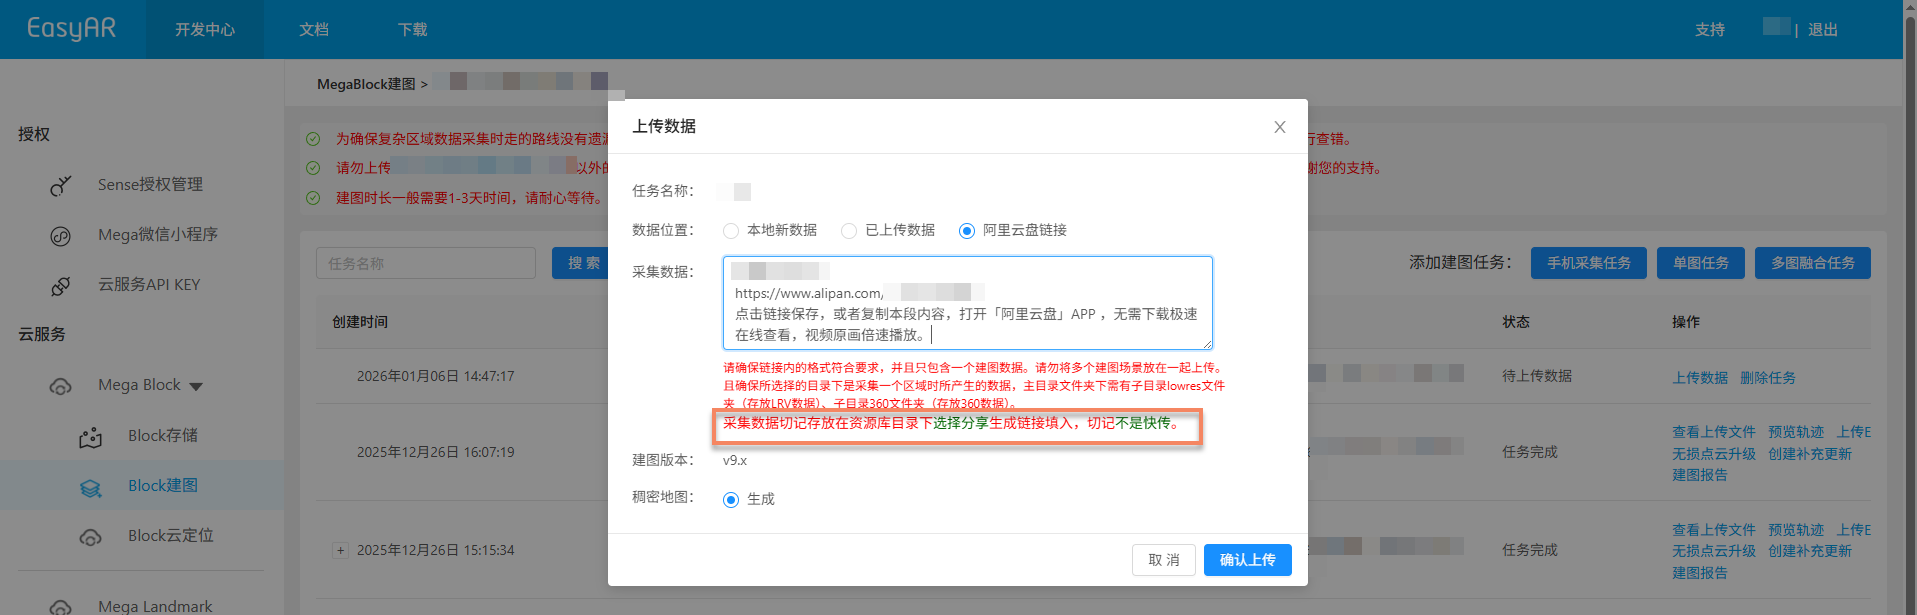Click 单图任务 button
1917x615 pixels.
[x=1701, y=263]
